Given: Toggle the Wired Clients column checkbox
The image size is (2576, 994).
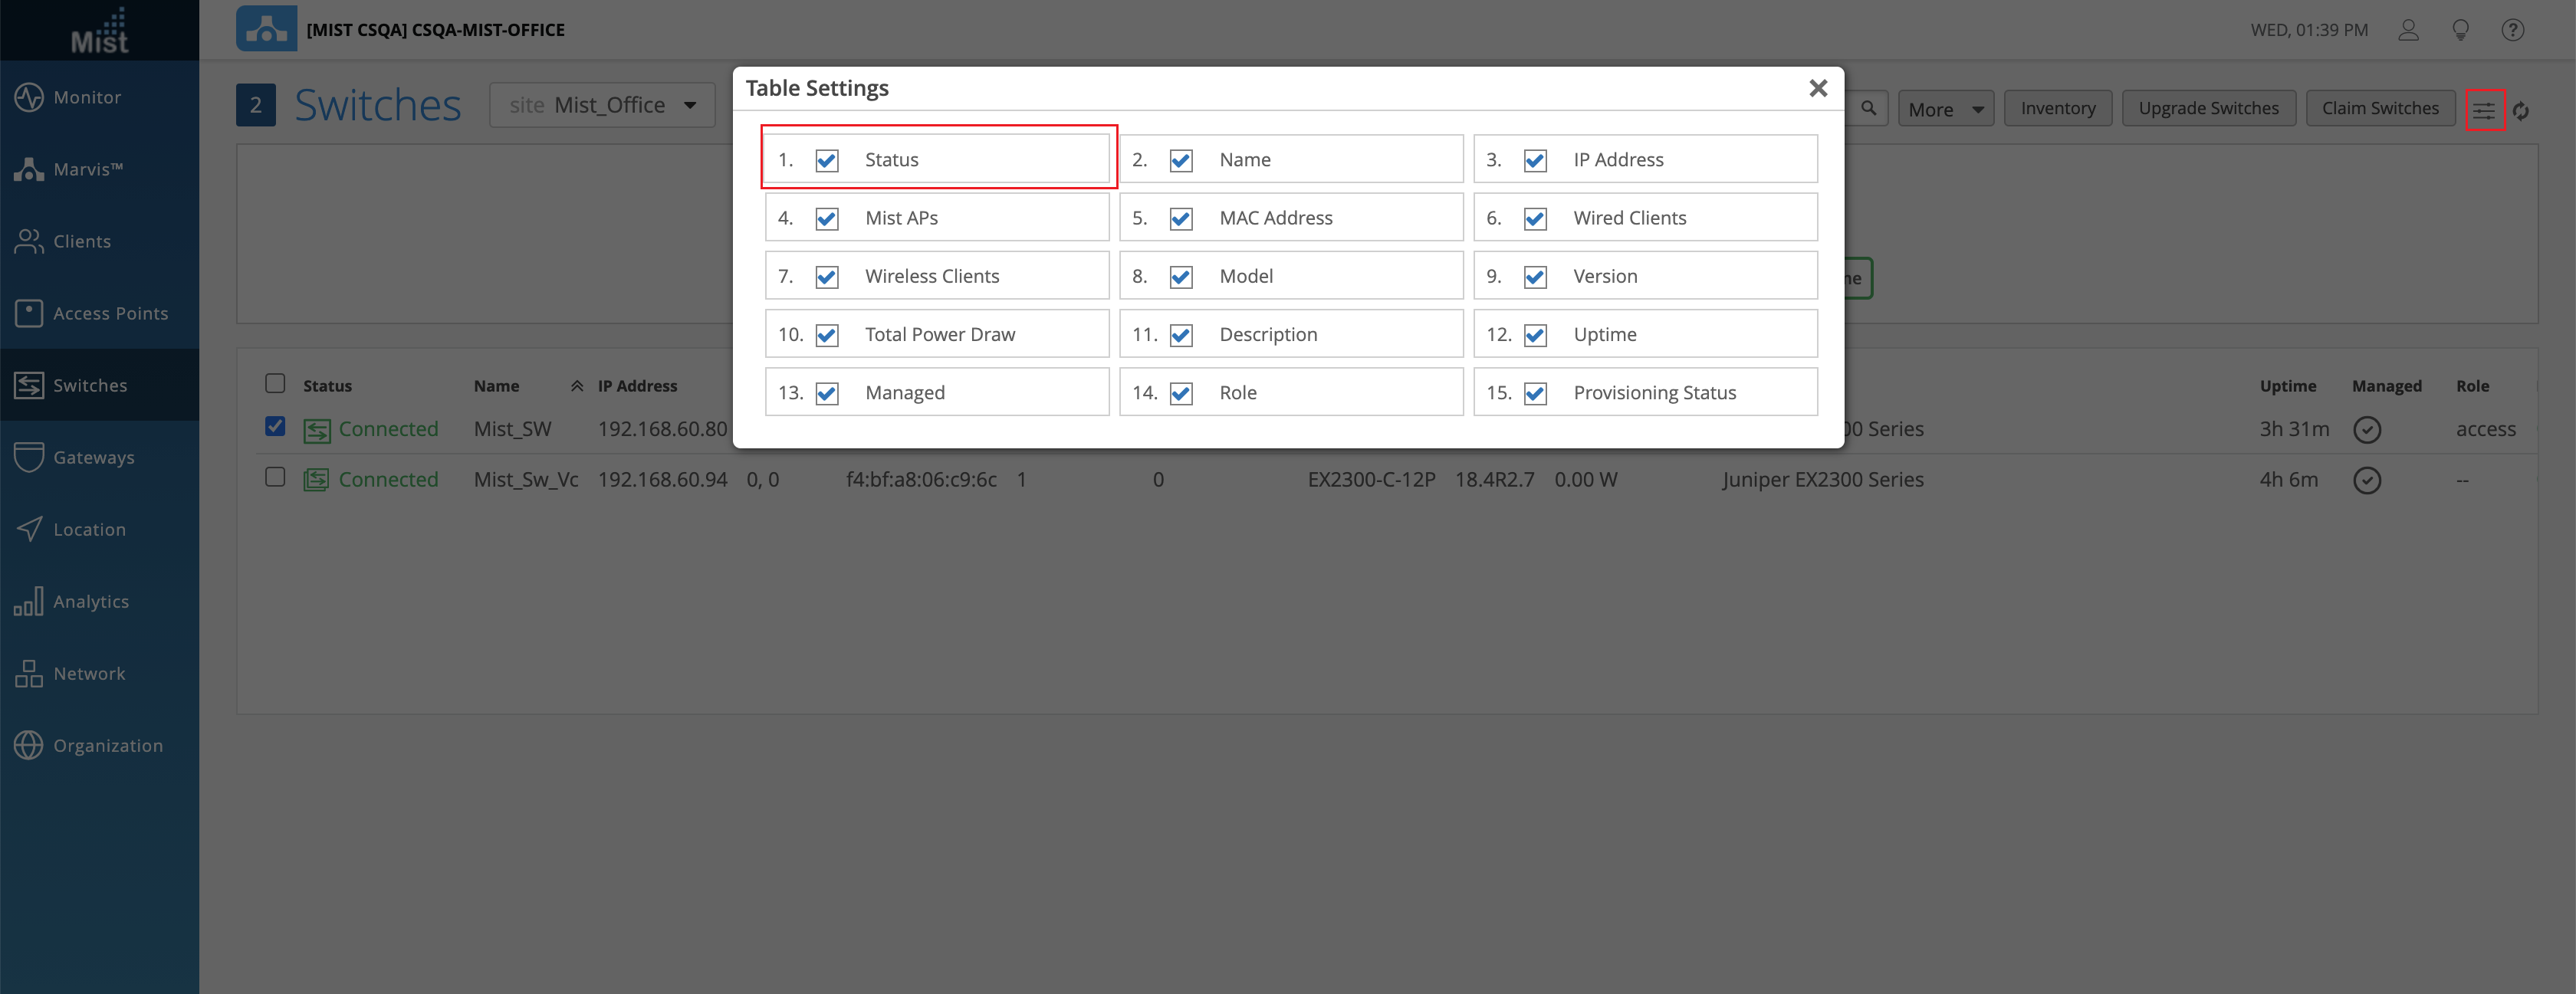Looking at the screenshot, I should pos(1535,218).
